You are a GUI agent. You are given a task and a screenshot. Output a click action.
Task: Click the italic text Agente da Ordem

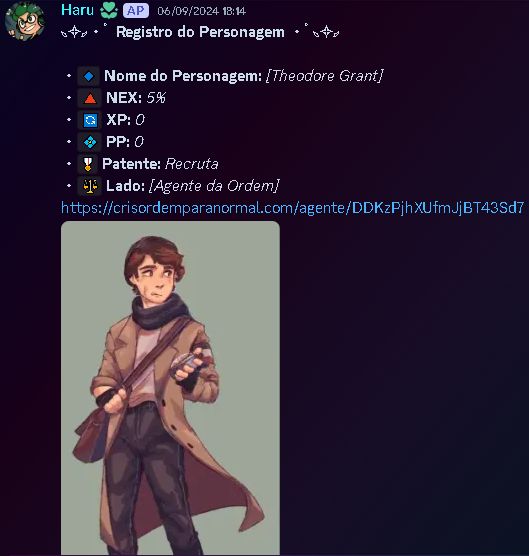tap(214, 186)
